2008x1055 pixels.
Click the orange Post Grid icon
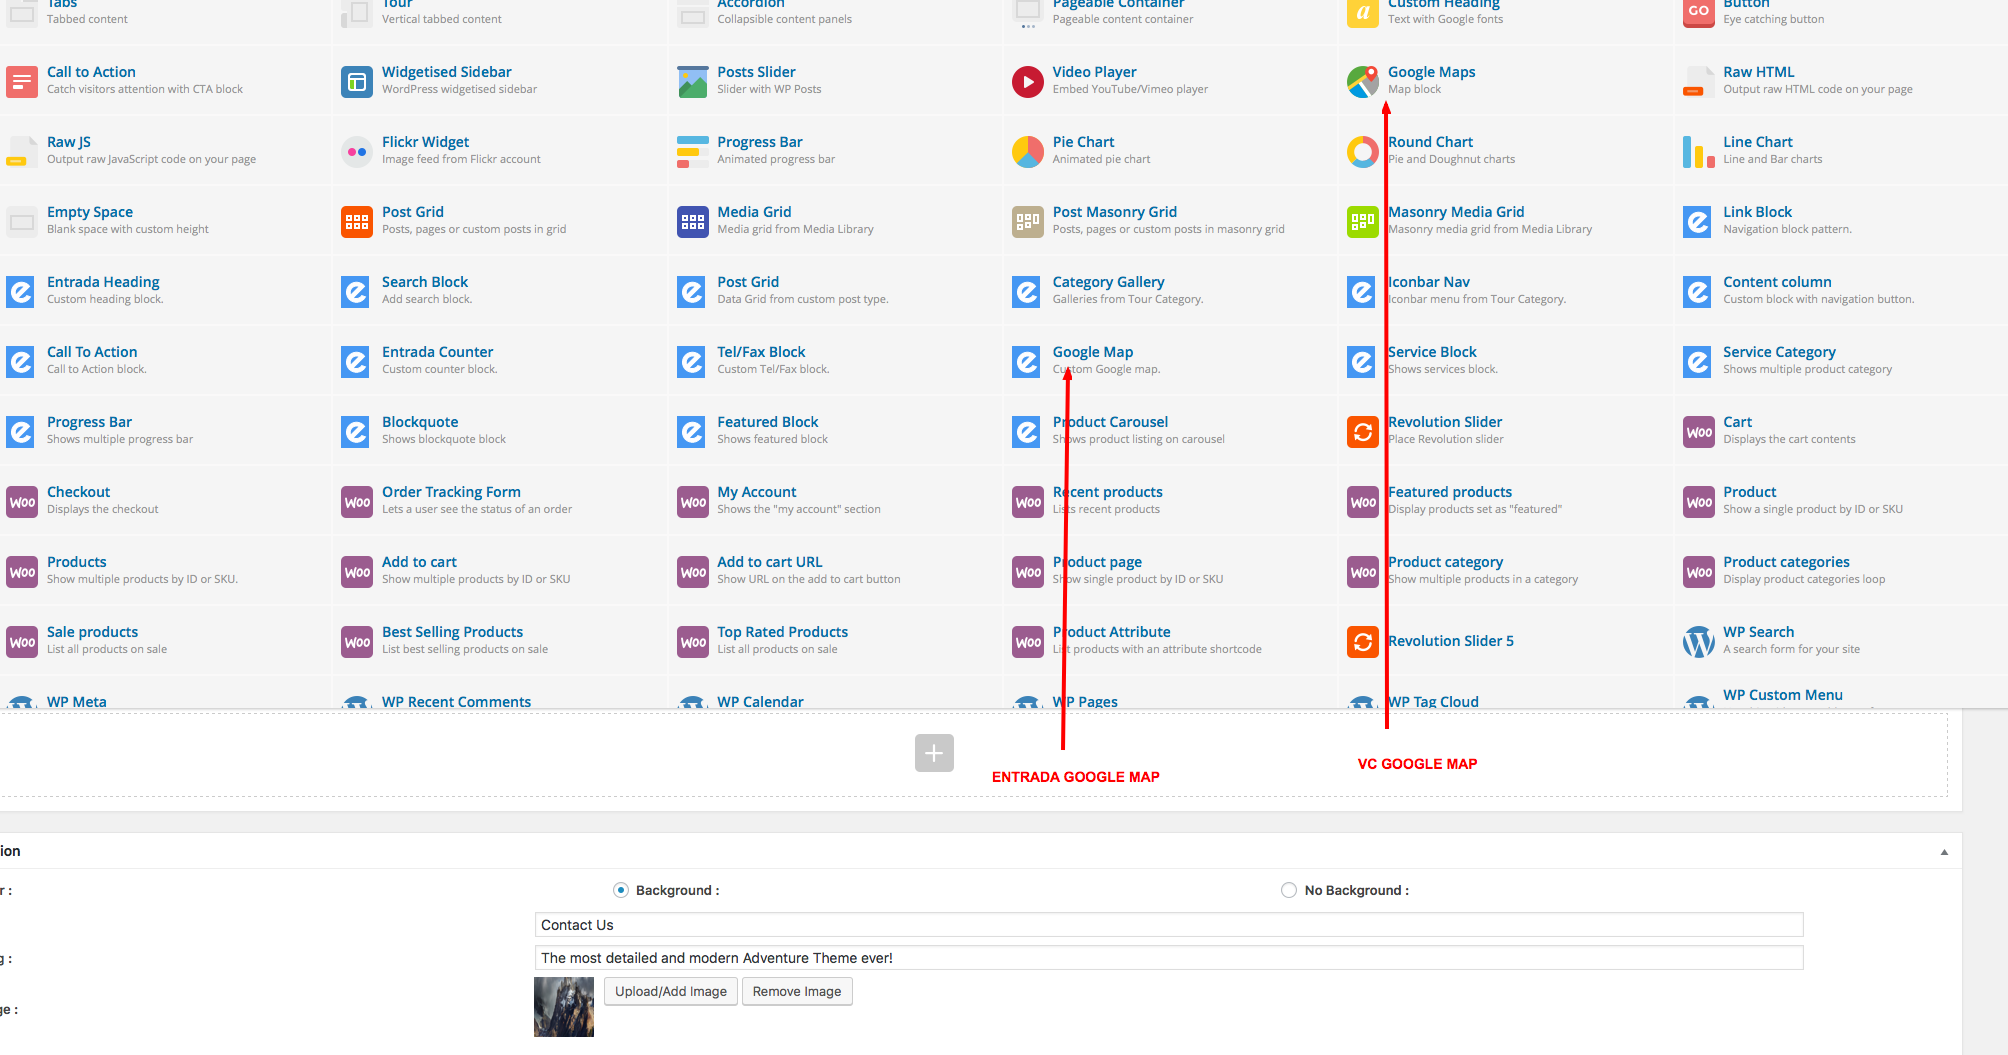click(357, 221)
